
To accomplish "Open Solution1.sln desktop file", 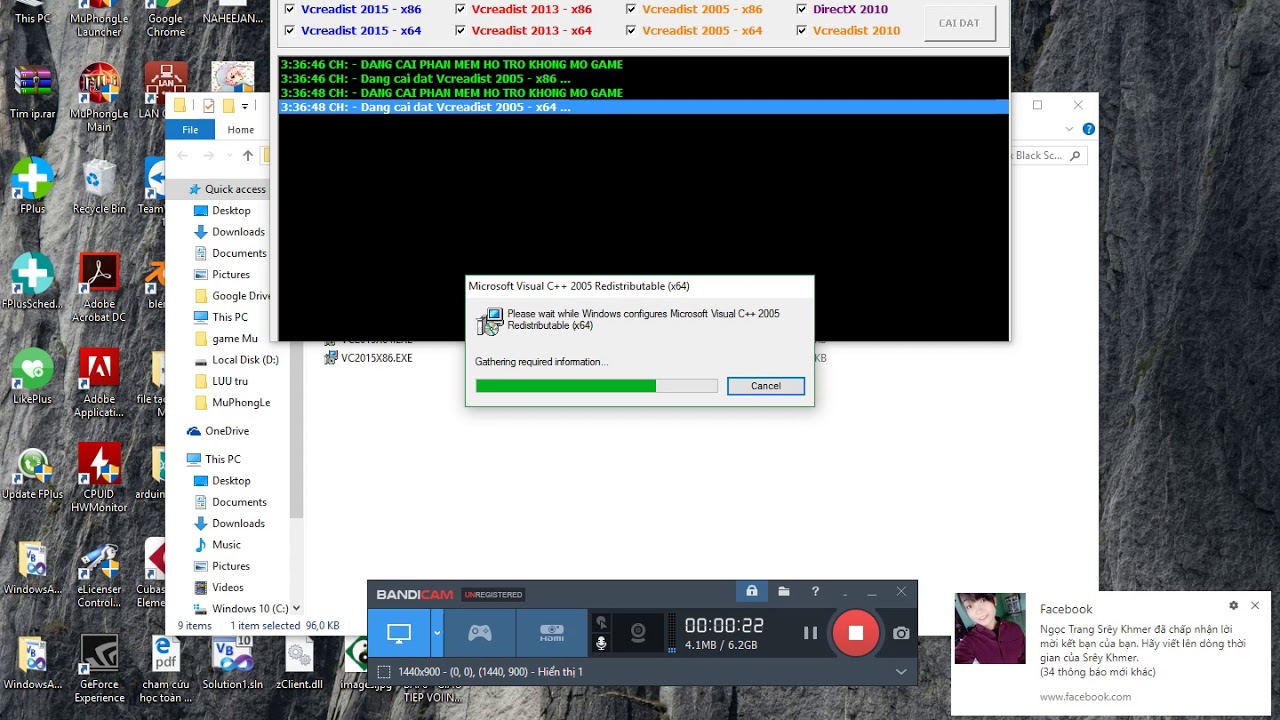I will point(232,663).
